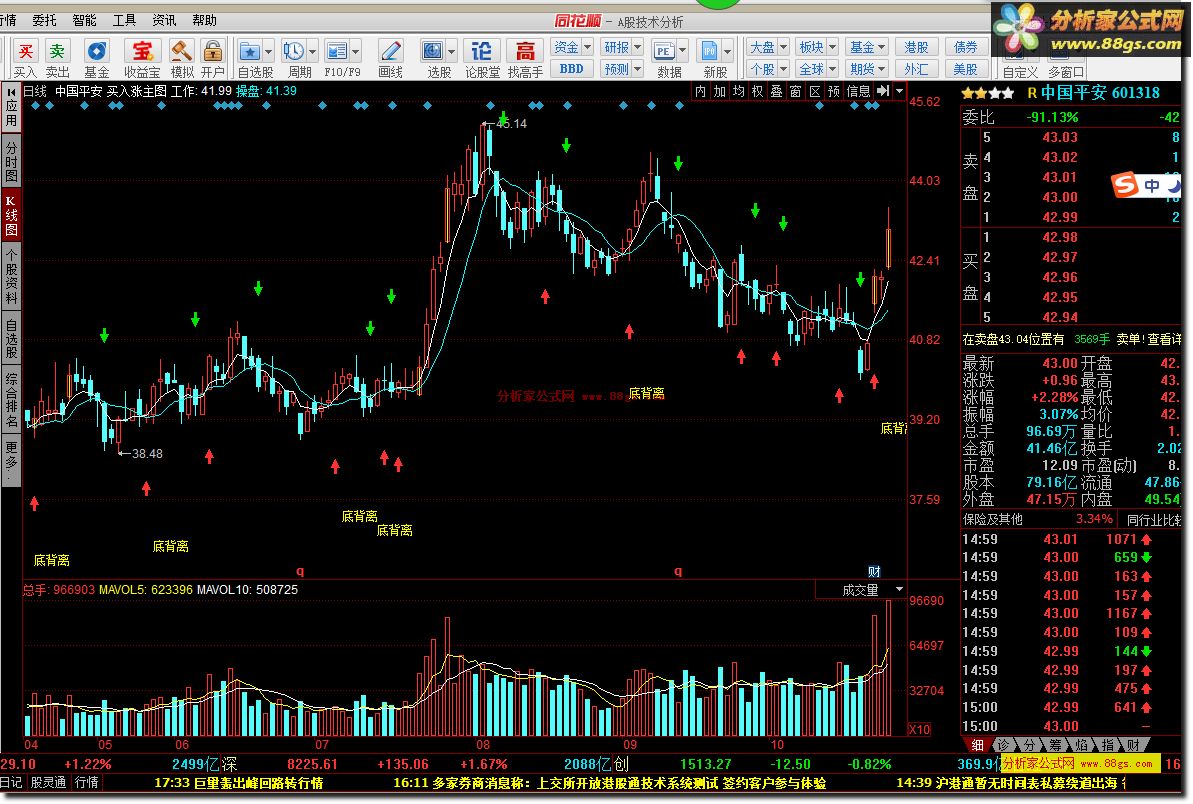
Task: Open the 工具 menu
Action: pos(124,21)
